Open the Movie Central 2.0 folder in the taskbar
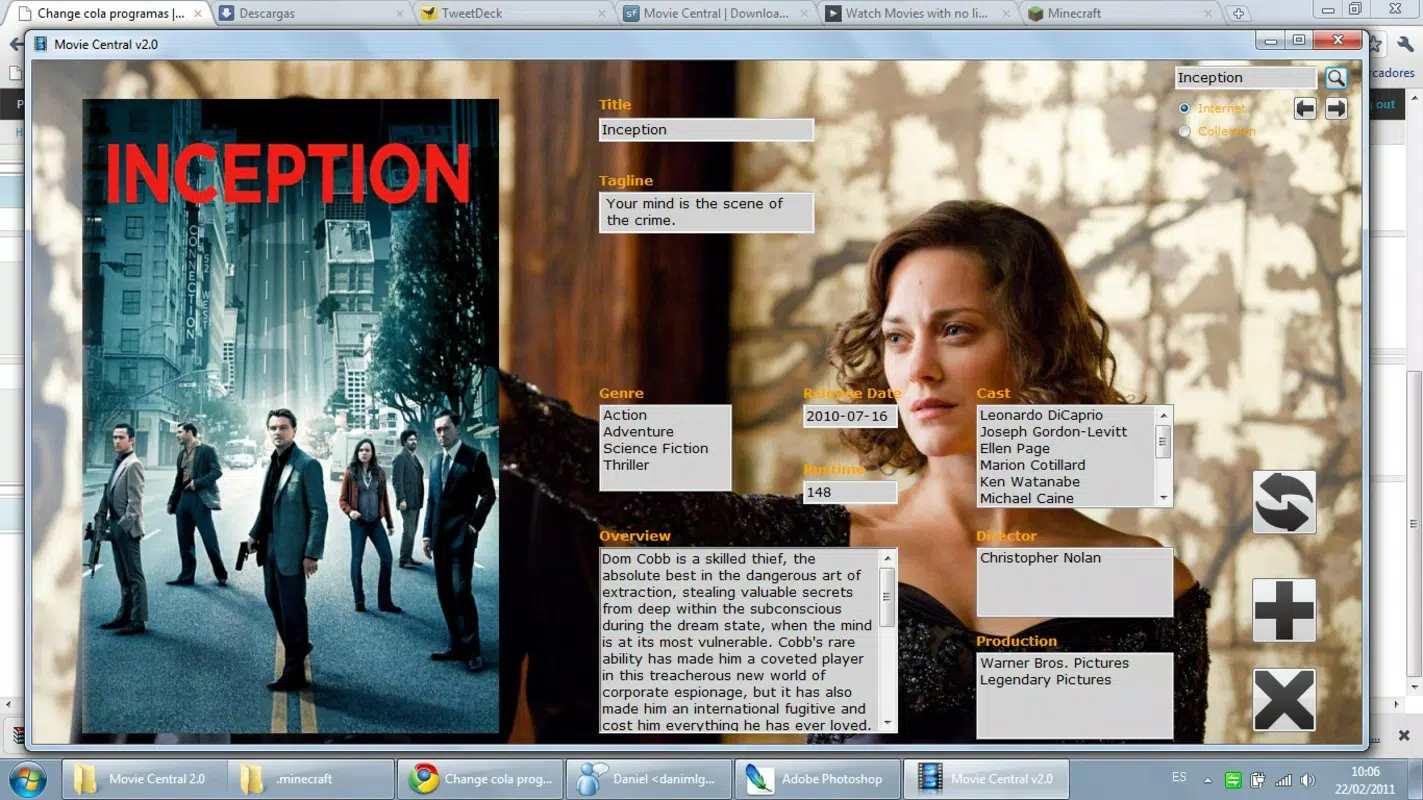 pyautogui.click(x=146, y=779)
